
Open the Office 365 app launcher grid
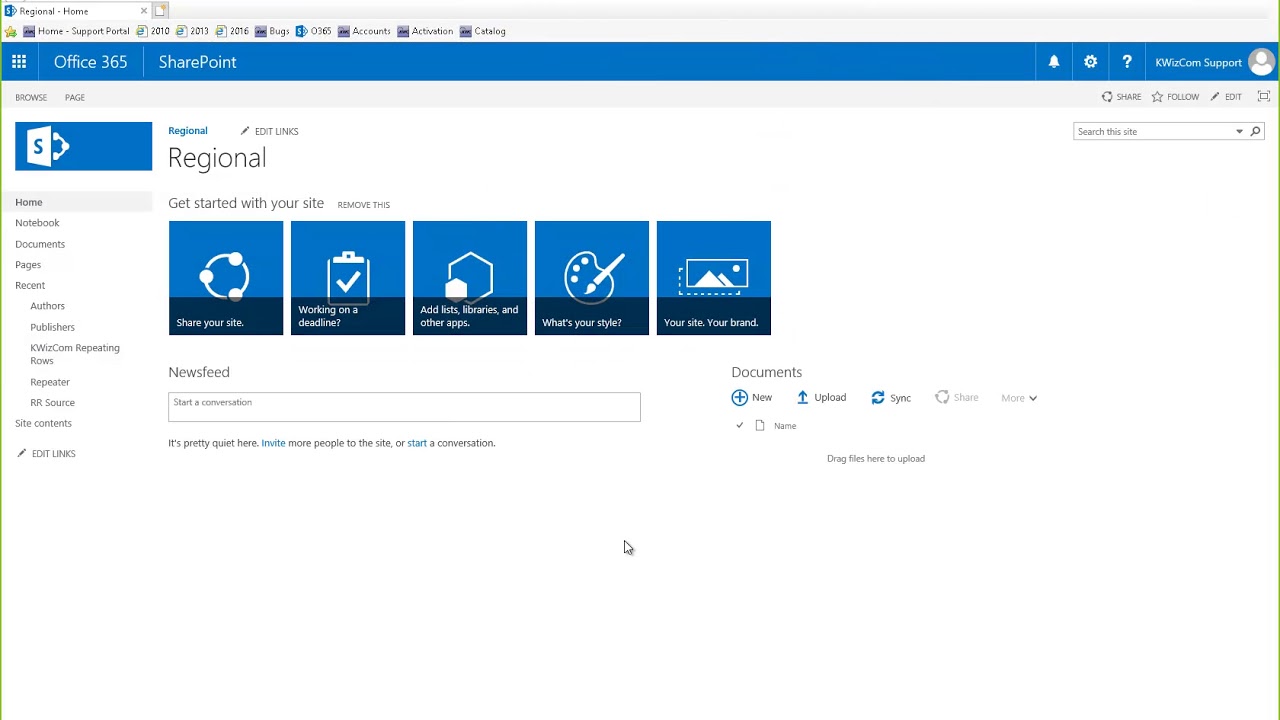[x=19, y=62]
